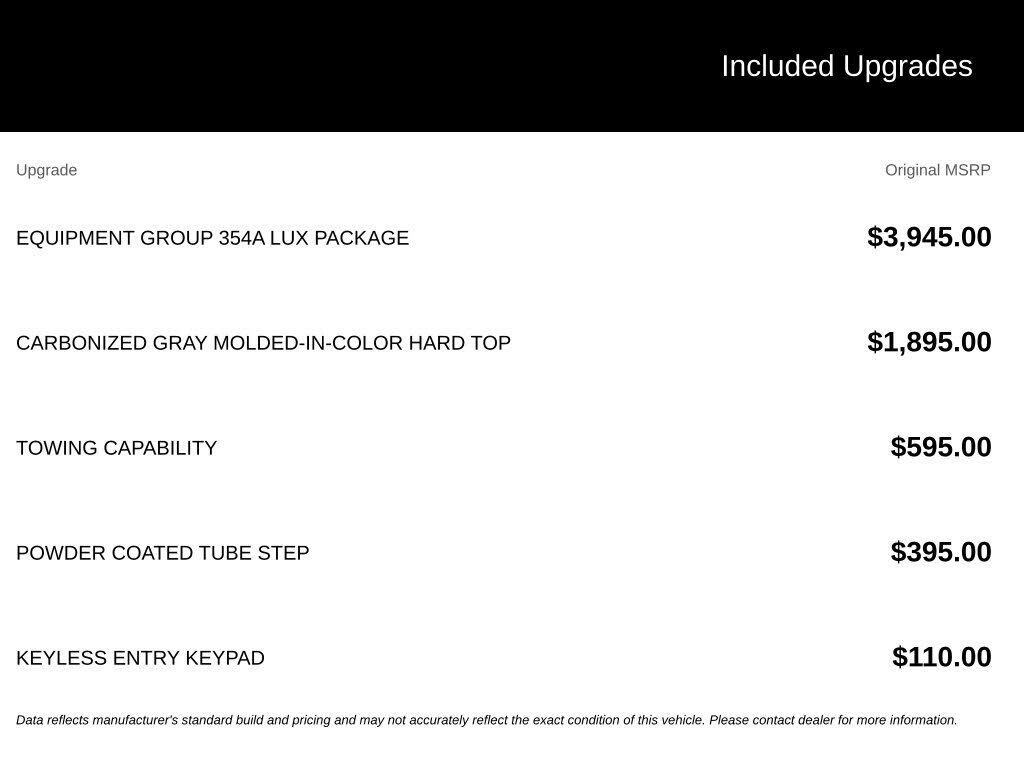Select the Keyless Entry Keypad upgrade

pos(140,658)
